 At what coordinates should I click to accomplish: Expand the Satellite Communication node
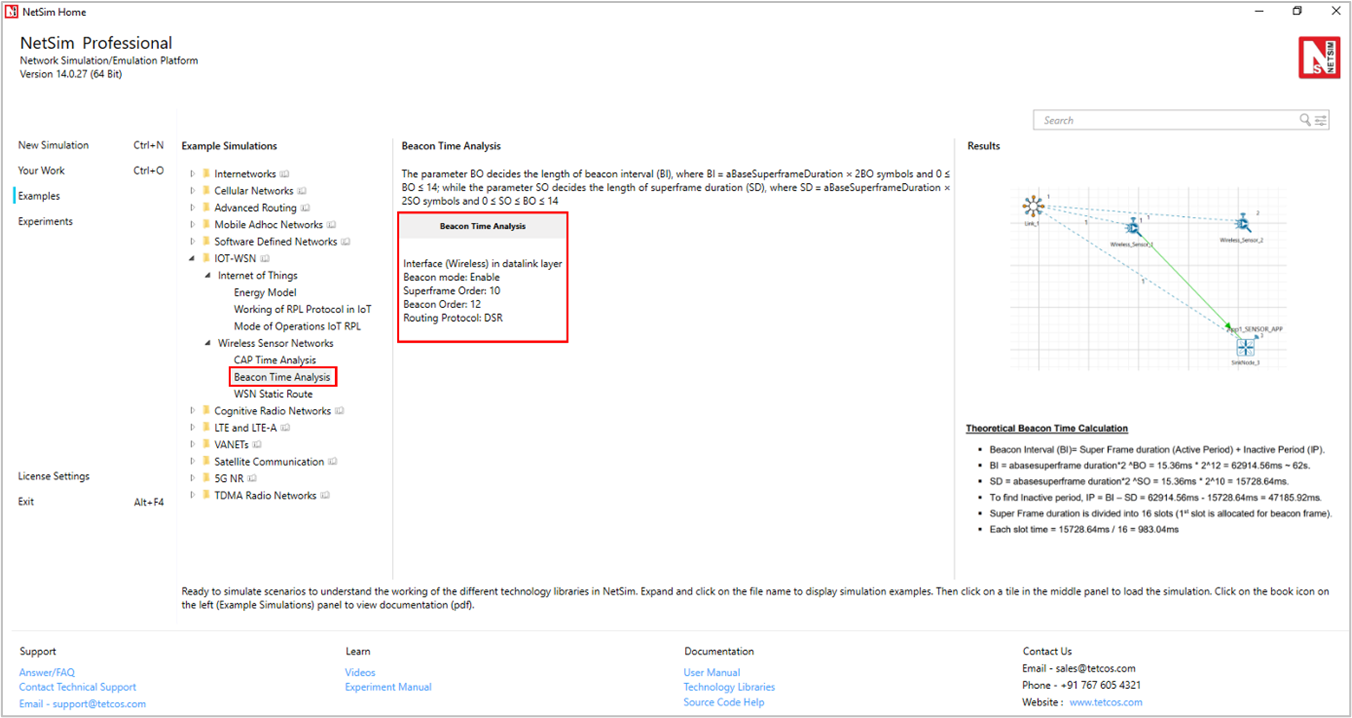(x=192, y=462)
